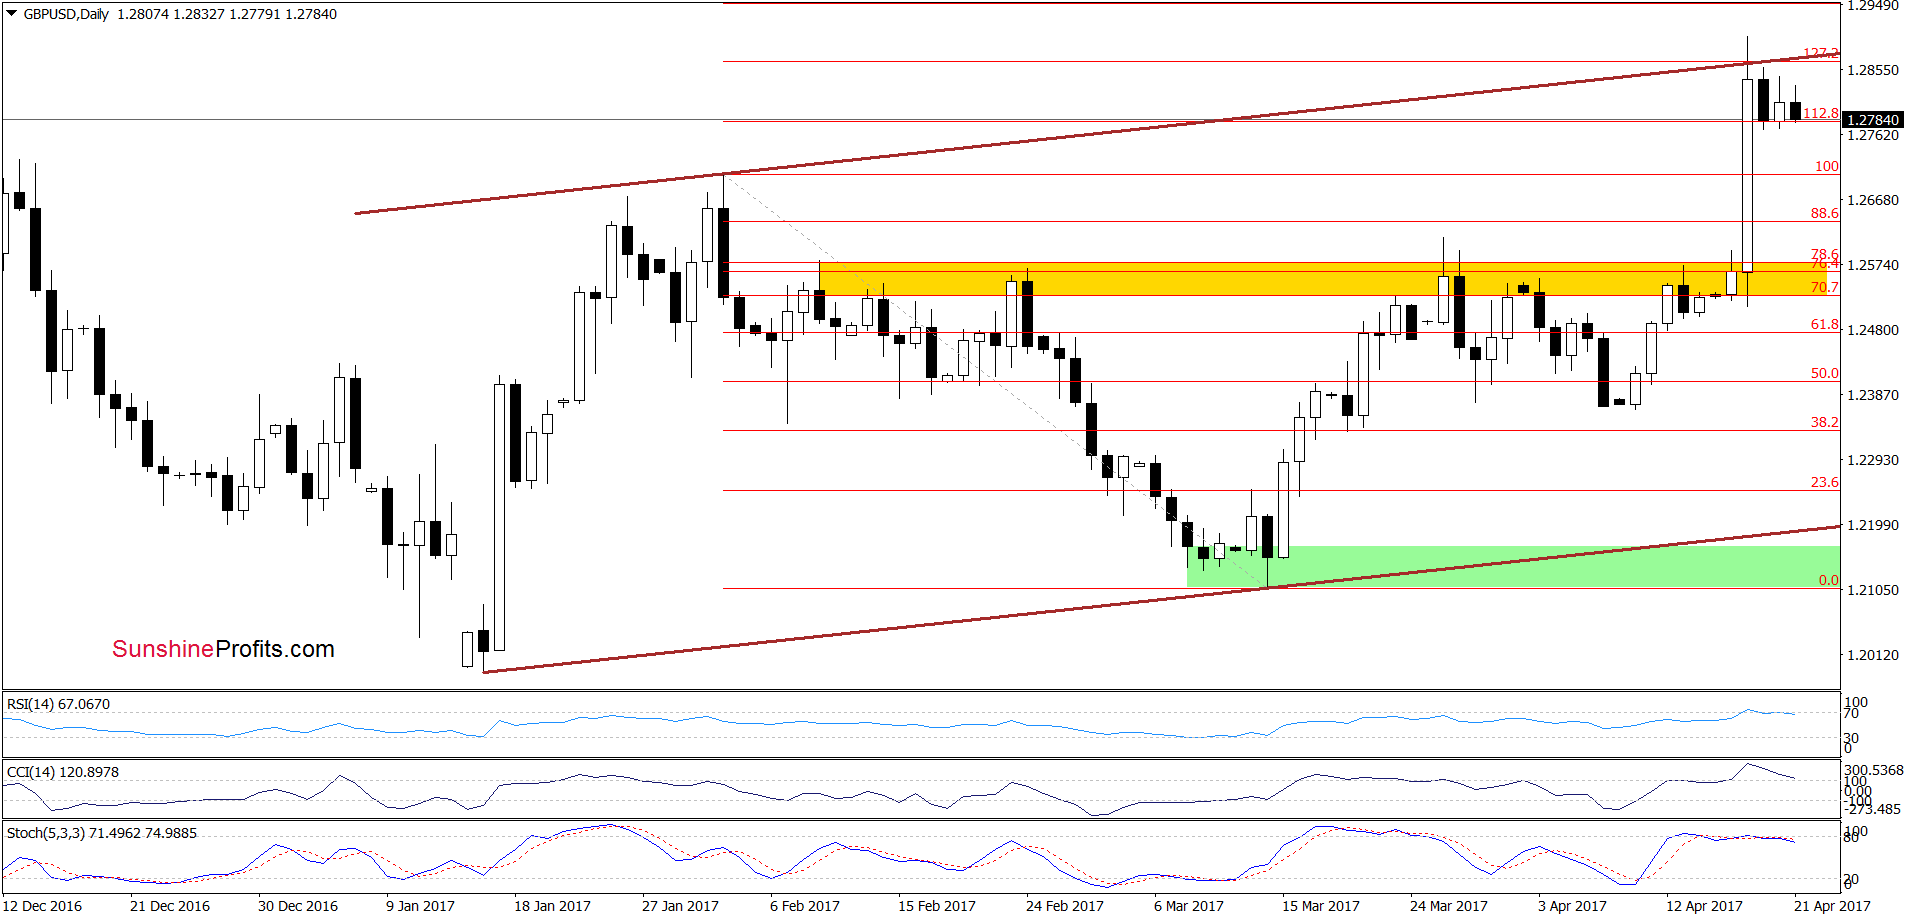Click the 61.8 Fibonacci level label
This screenshot has width=1908, height=920.
click(1825, 325)
